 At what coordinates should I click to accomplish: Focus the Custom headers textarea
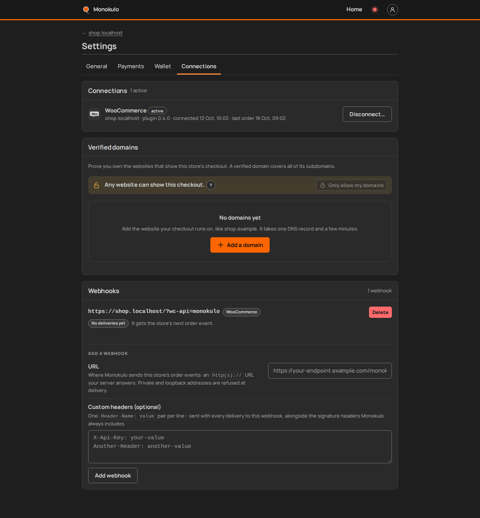240,447
